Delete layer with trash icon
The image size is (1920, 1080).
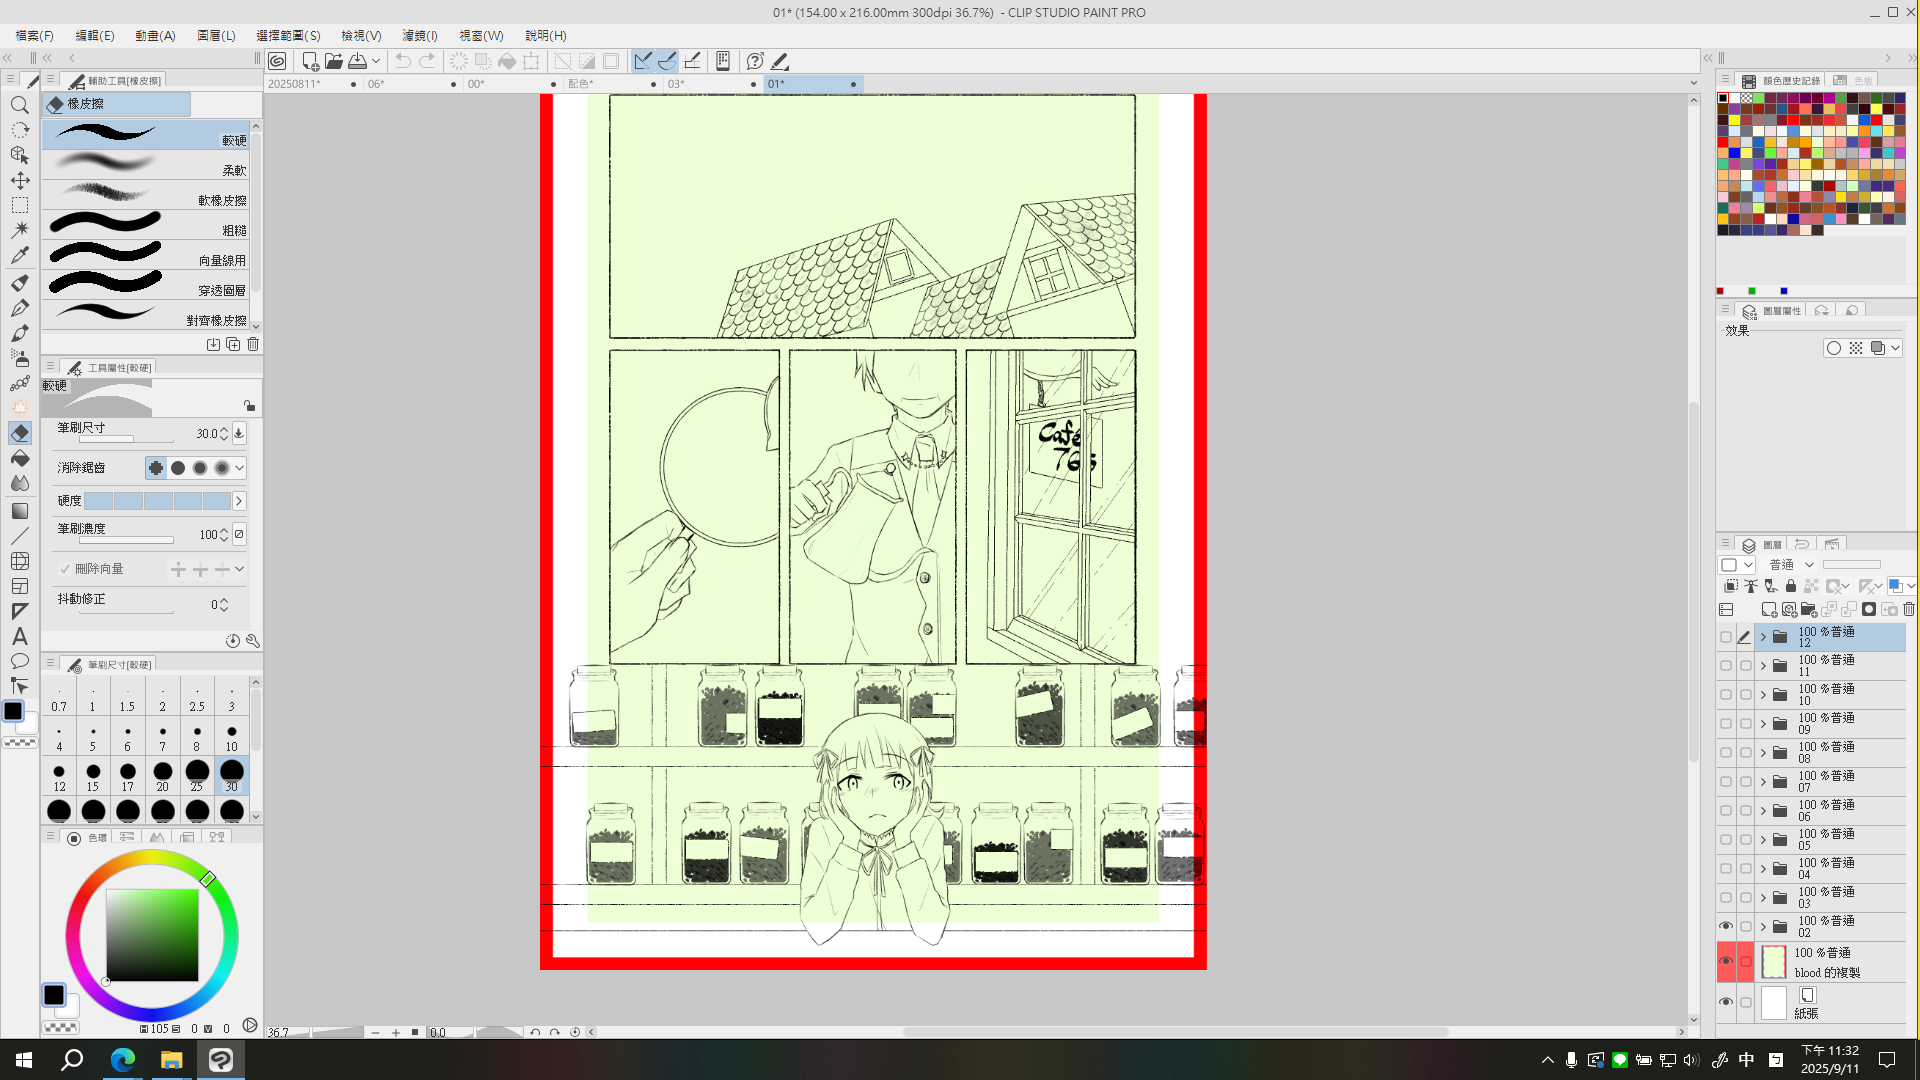pyautogui.click(x=1908, y=609)
